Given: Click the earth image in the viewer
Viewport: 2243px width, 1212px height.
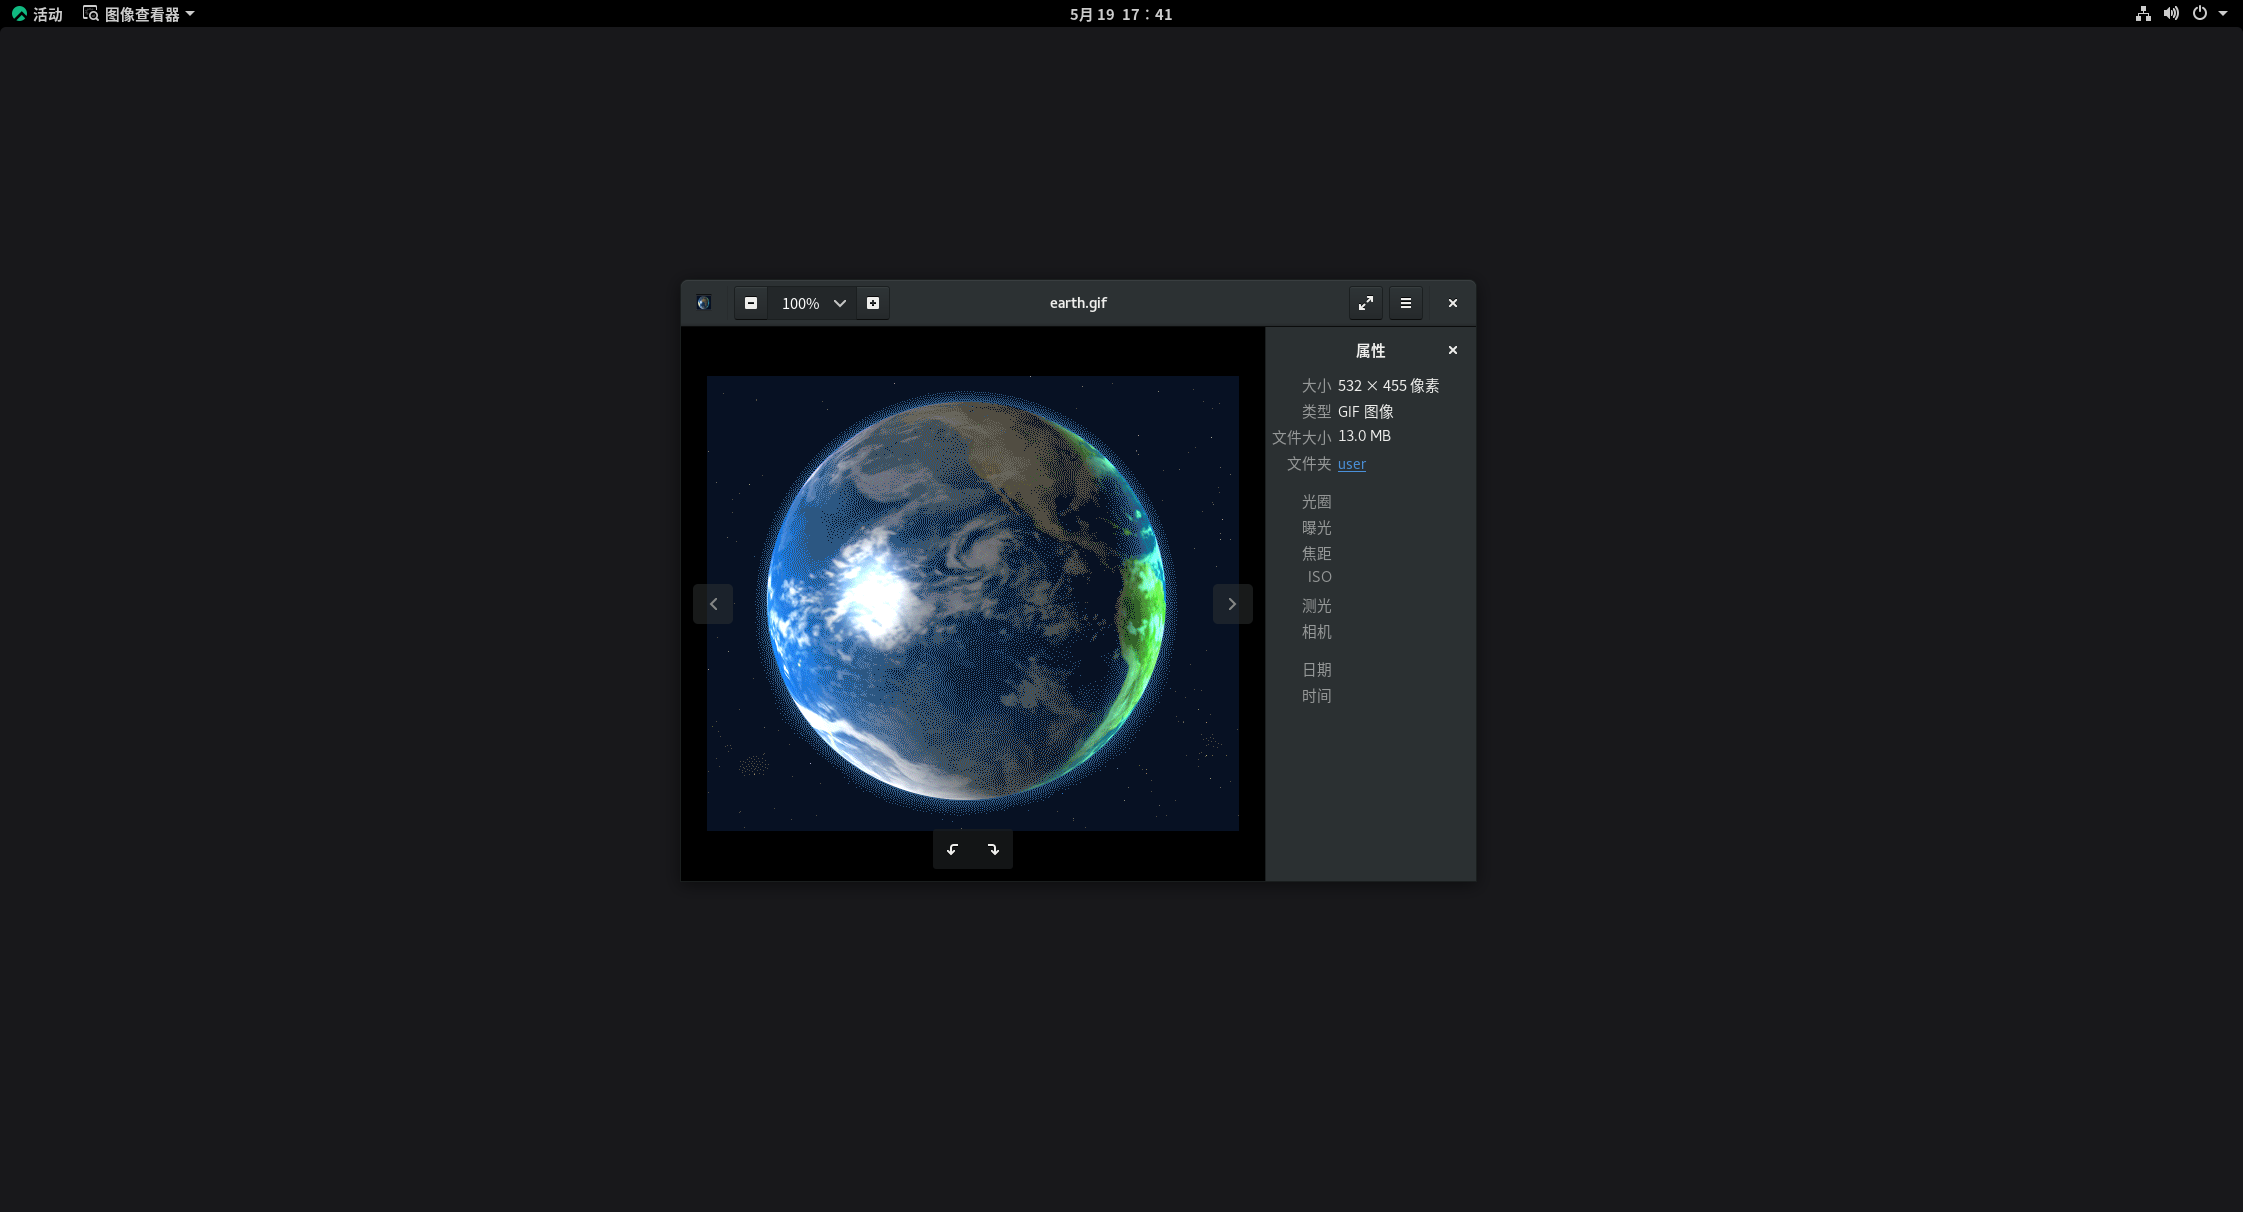Looking at the screenshot, I should point(973,603).
